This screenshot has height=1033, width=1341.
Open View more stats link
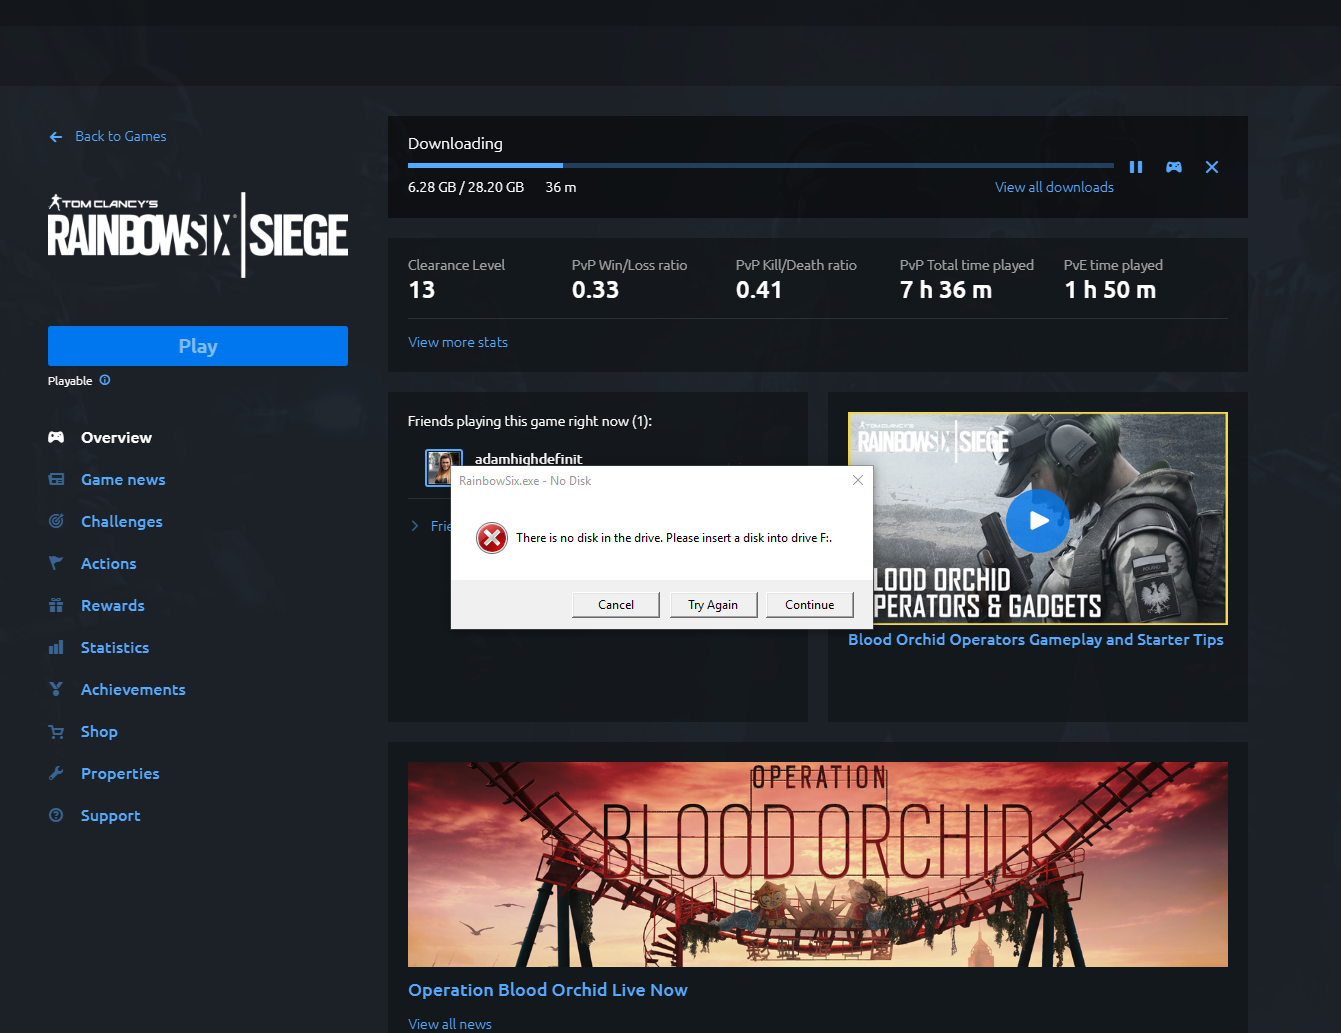point(458,342)
